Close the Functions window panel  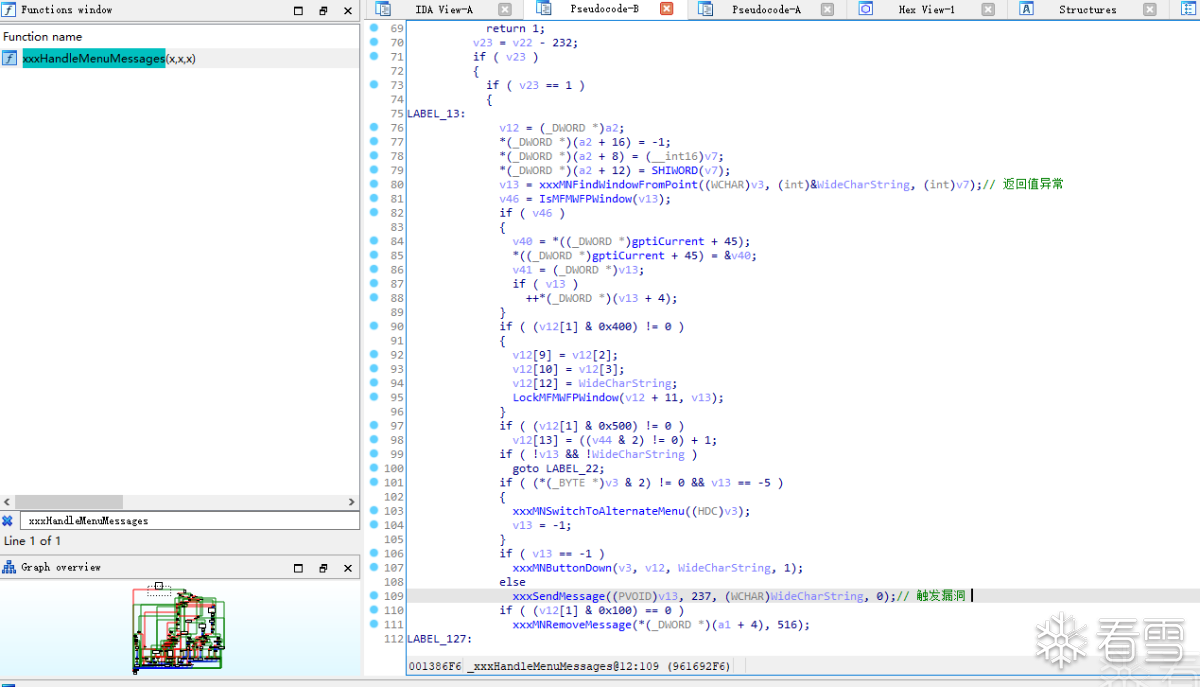347,10
